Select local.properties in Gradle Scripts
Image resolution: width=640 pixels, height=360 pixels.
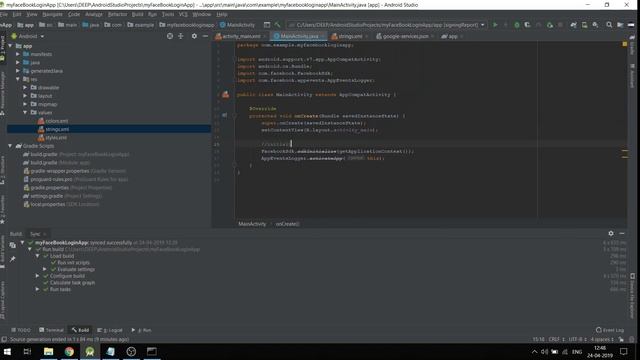(x=48, y=204)
